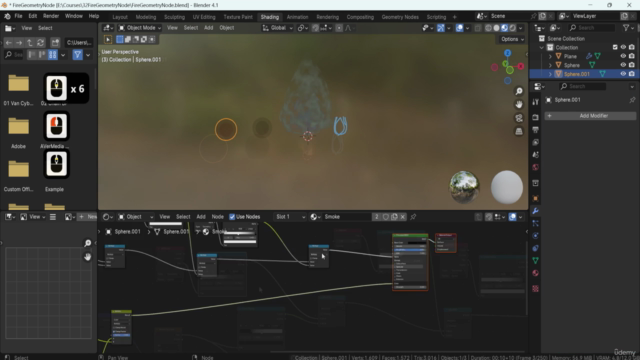
Task: Open the shader editor Node menu
Action: 218,217
